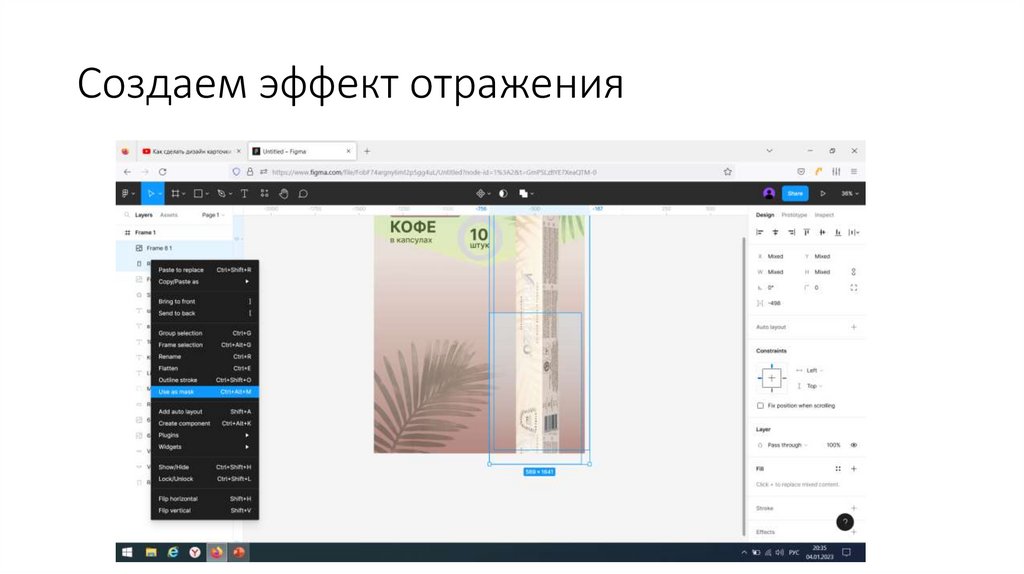Screen dimensions: 1024x574
Task: Click the constraints box widget
Action: click(x=771, y=378)
